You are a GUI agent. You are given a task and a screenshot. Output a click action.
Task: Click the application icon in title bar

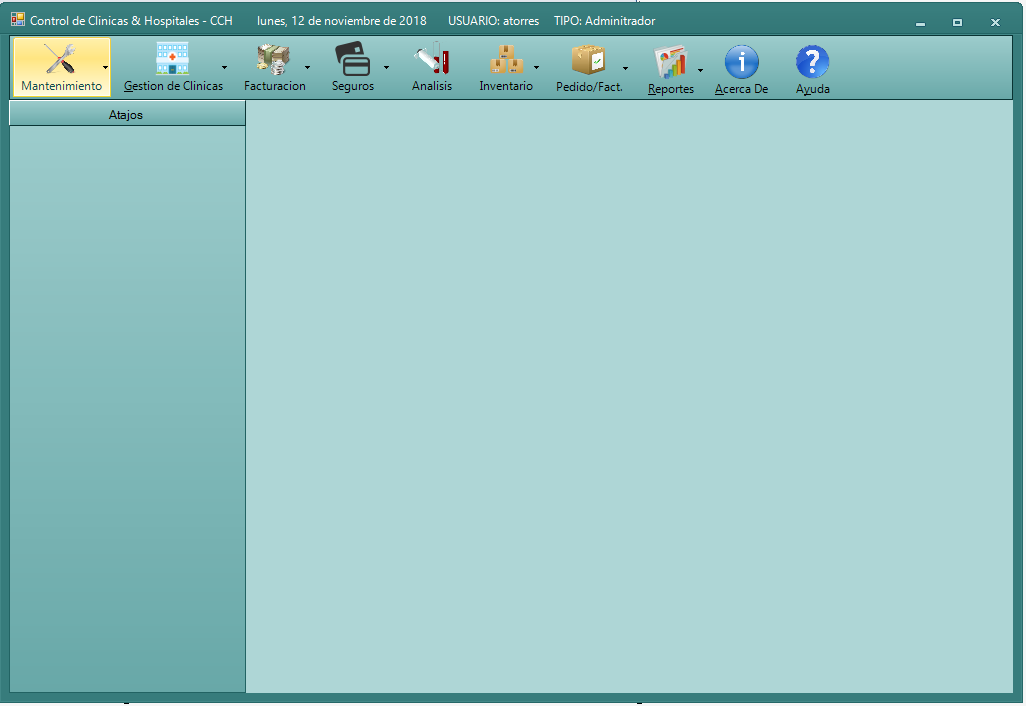[18, 20]
